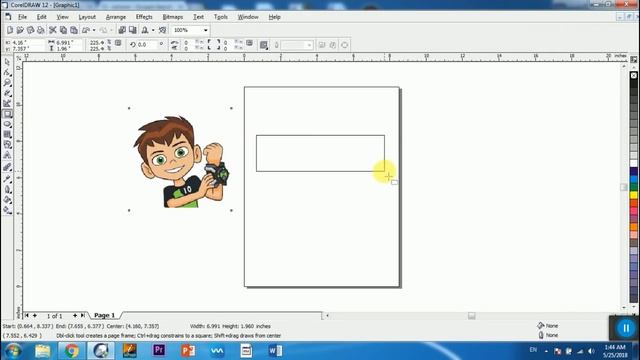Screen dimensions: 640x360
Task: Click the horizontal mirror button
Action: (174, 42)
